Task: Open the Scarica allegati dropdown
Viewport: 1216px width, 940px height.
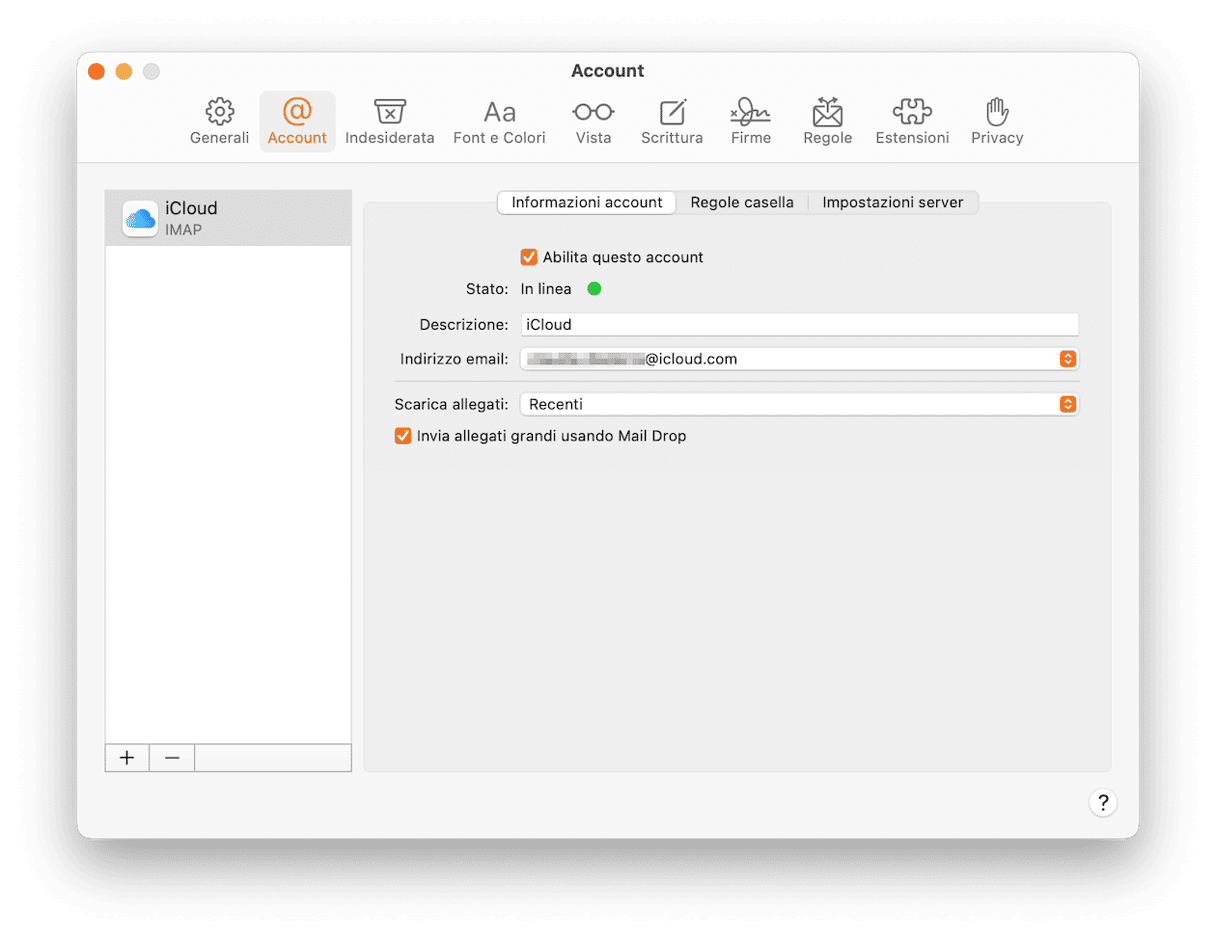Action: pos(800,405)
